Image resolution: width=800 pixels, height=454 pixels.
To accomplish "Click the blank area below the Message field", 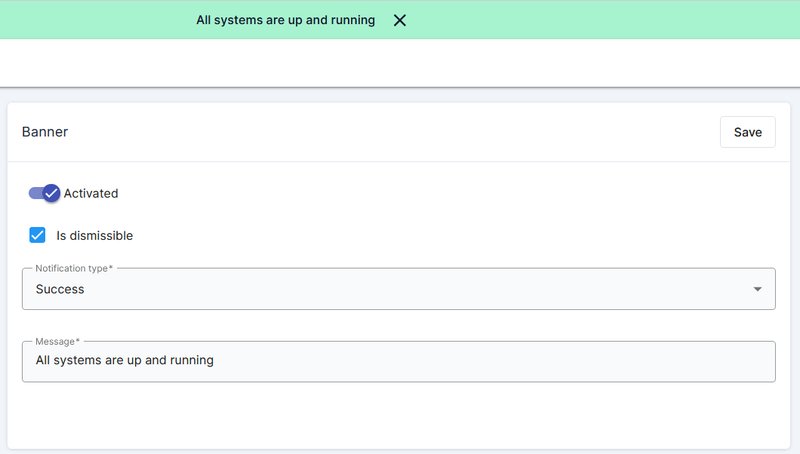I will point(400,415).
